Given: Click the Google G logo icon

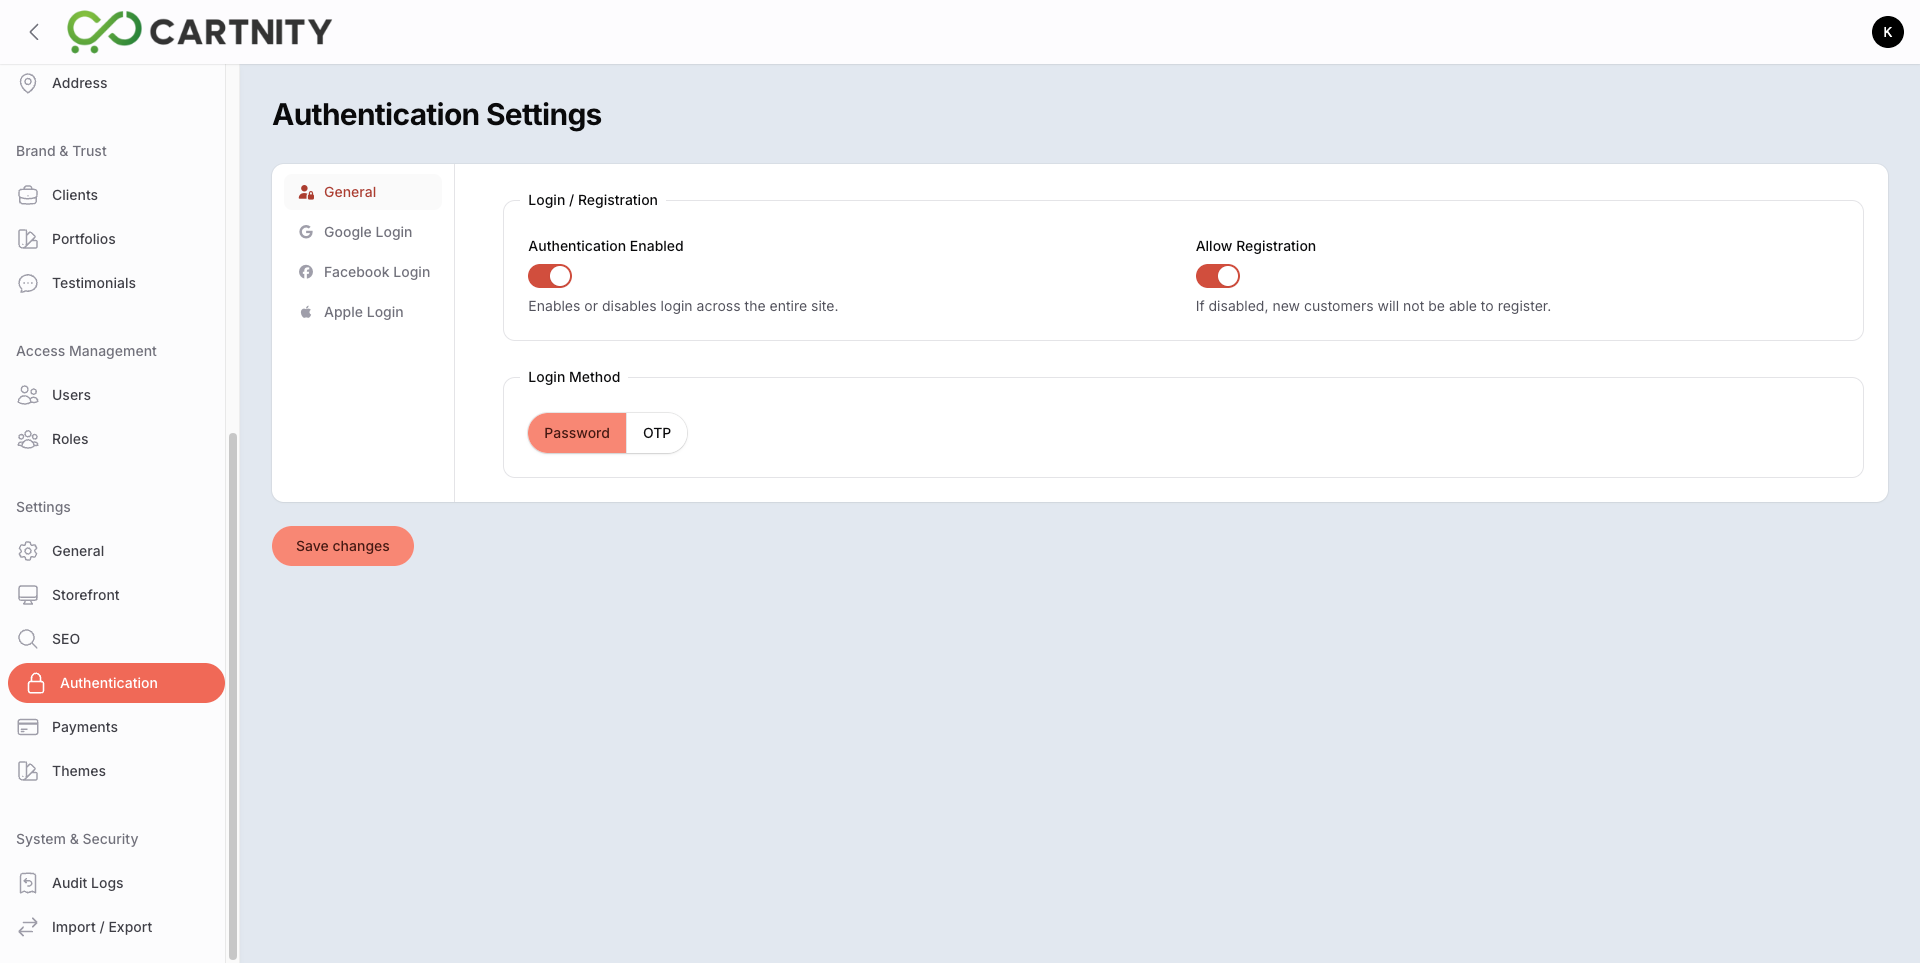Looking at the screenshot, I should (306, 232).
